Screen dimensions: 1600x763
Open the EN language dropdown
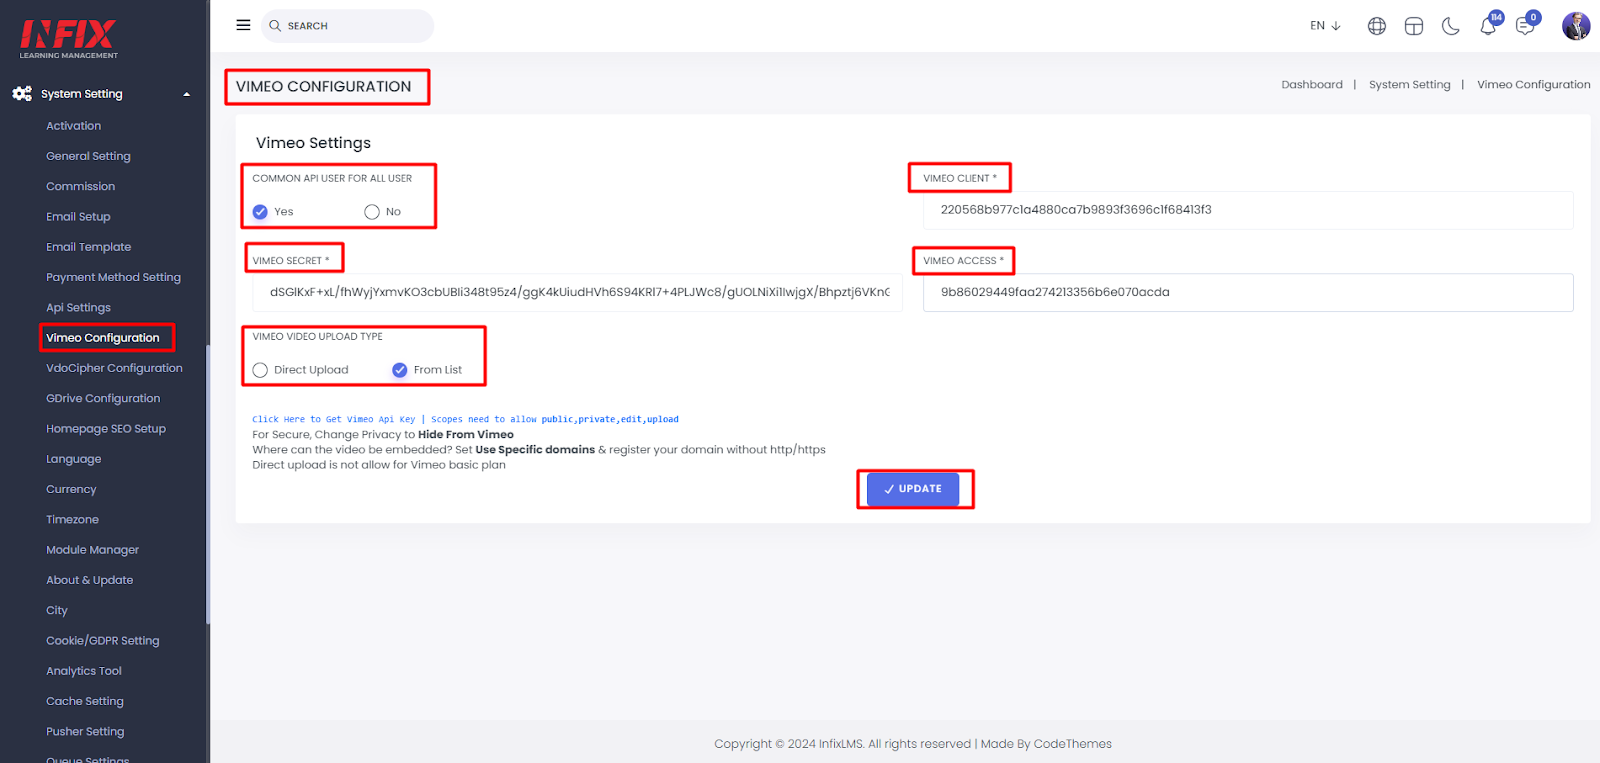1325,26
